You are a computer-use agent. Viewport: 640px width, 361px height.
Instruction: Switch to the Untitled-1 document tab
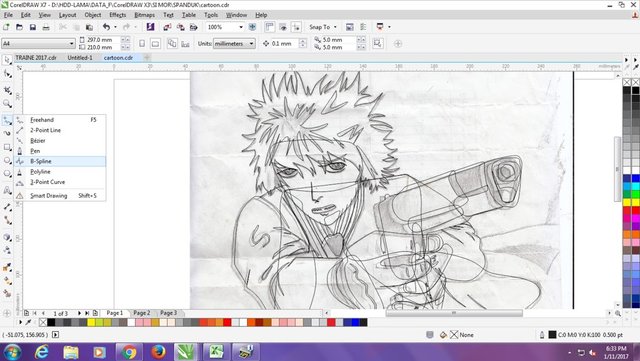point(80,58)
